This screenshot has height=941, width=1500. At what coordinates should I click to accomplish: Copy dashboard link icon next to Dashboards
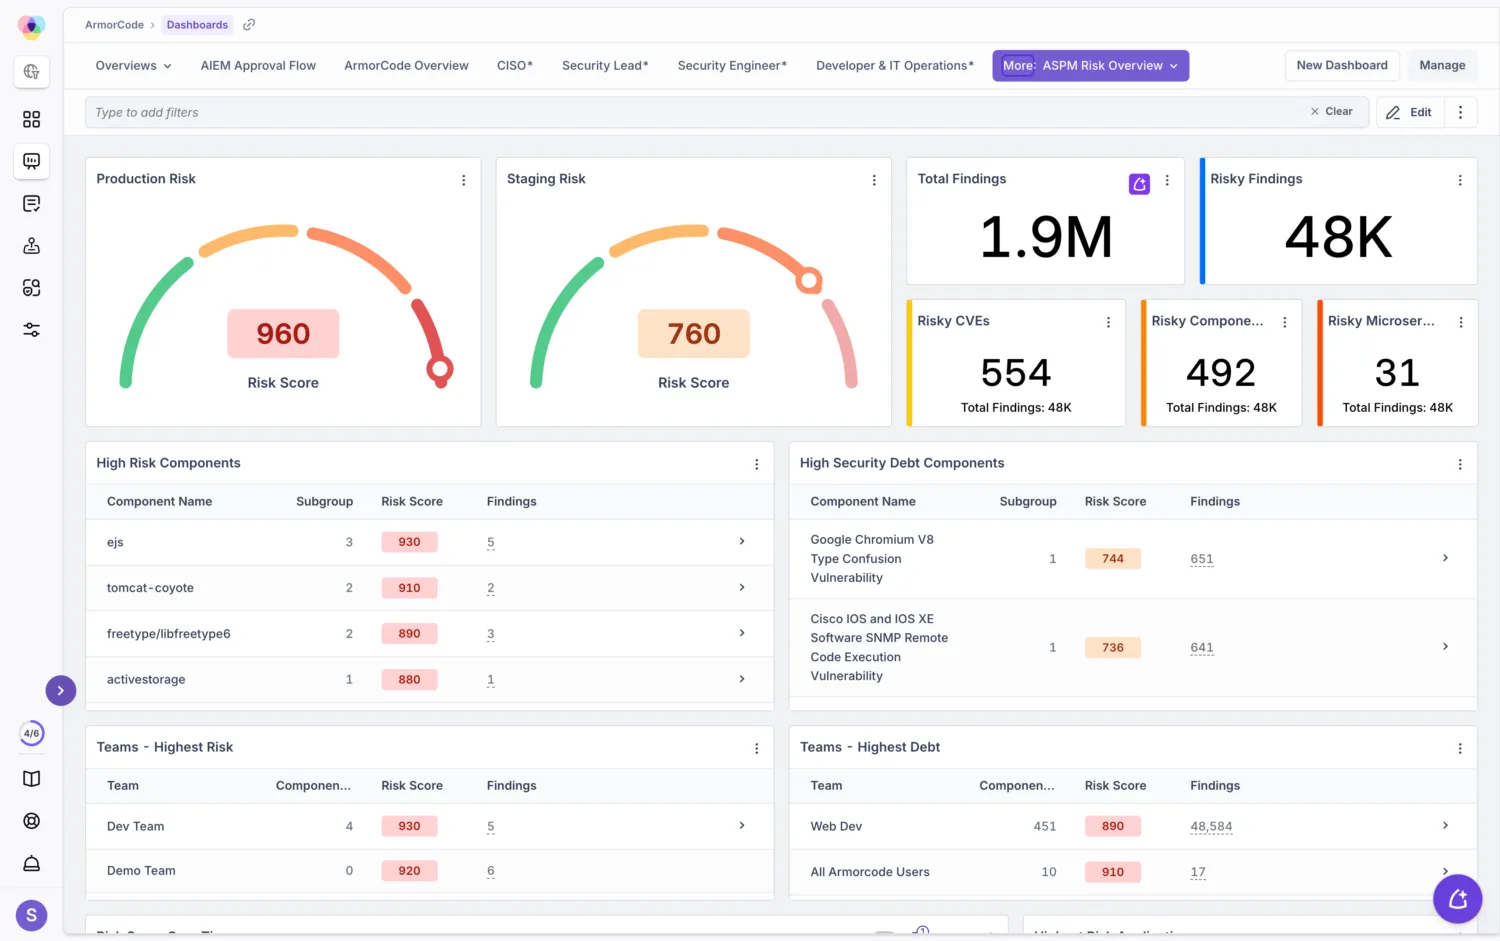[x=249, y=25]
